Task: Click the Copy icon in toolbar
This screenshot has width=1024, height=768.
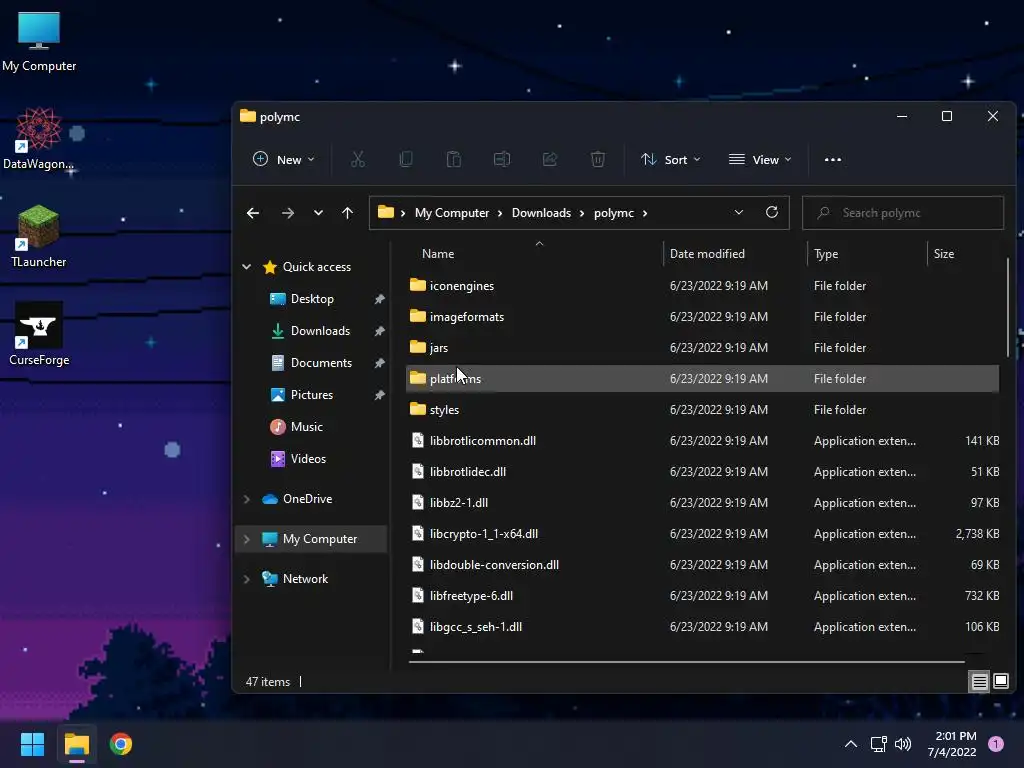Action: (x=406, y=159)
